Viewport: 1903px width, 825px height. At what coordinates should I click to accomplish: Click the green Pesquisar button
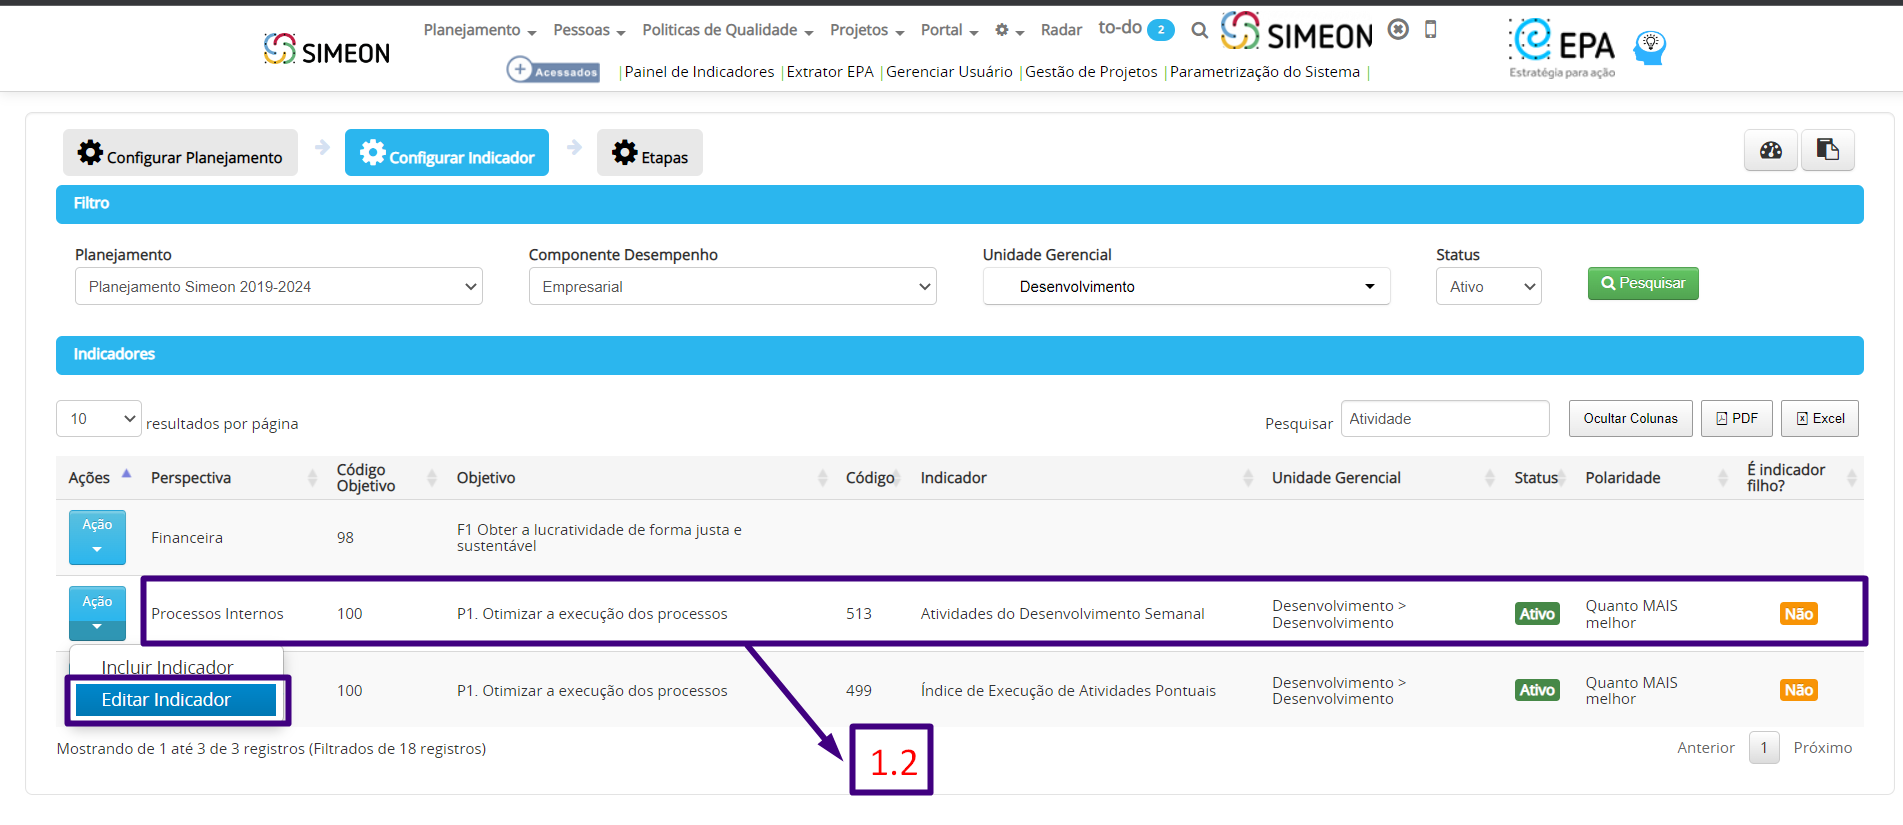(x=1643, y=284)
